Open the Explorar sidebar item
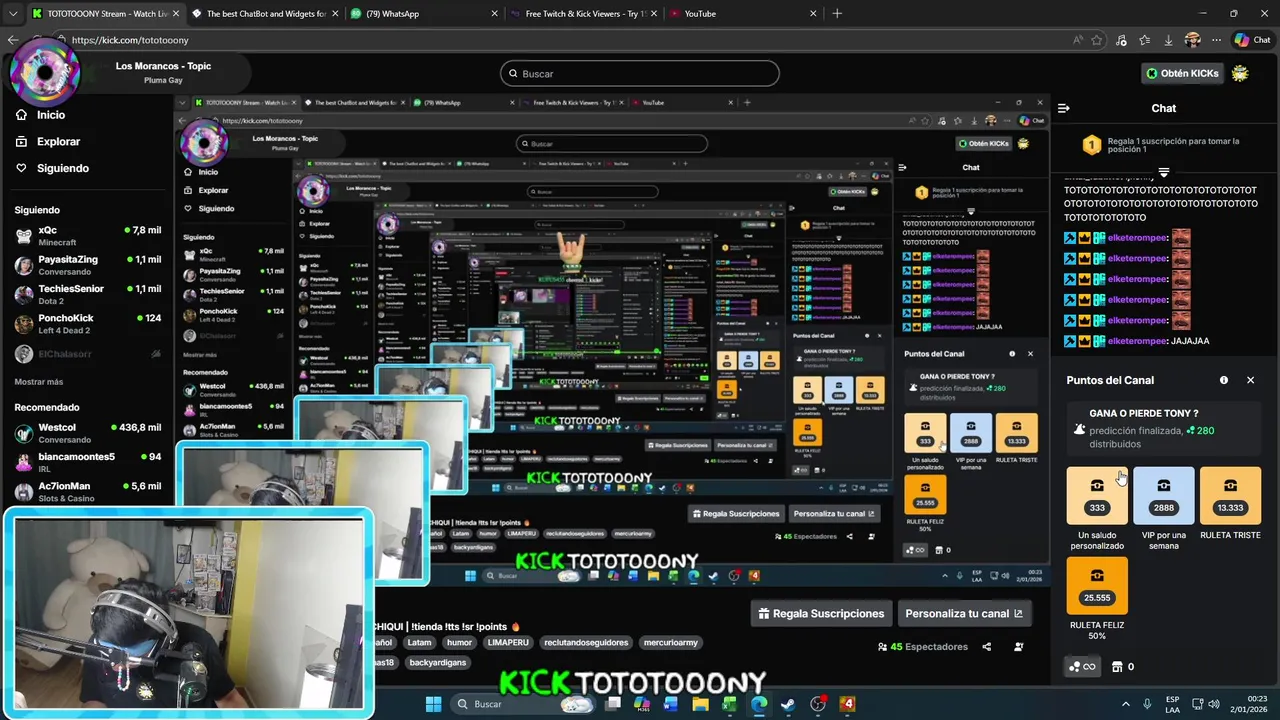 [x=47, y=142]
